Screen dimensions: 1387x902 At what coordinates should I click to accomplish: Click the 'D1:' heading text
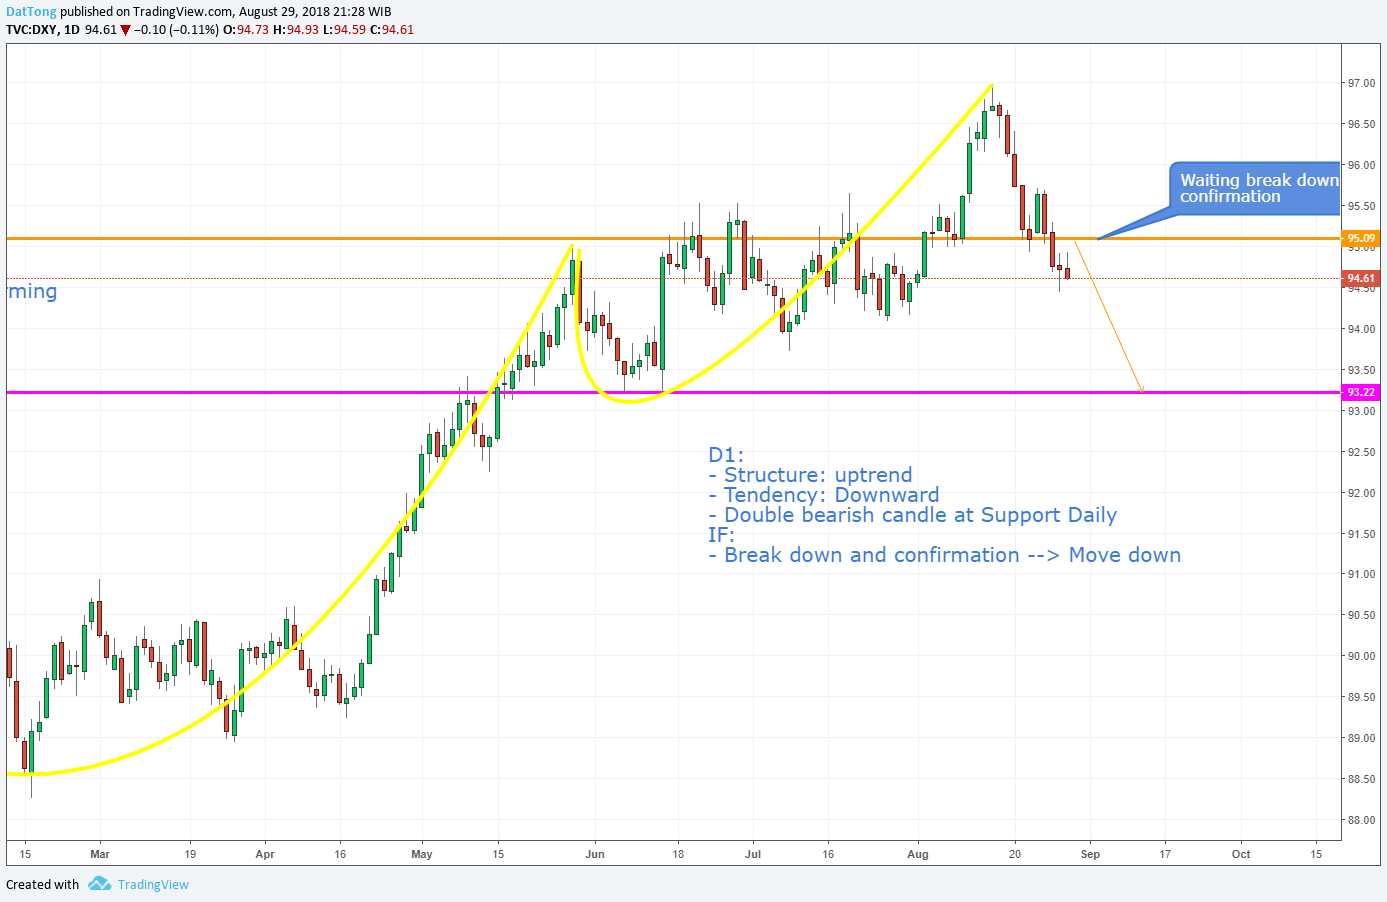(x=726, y=455)
